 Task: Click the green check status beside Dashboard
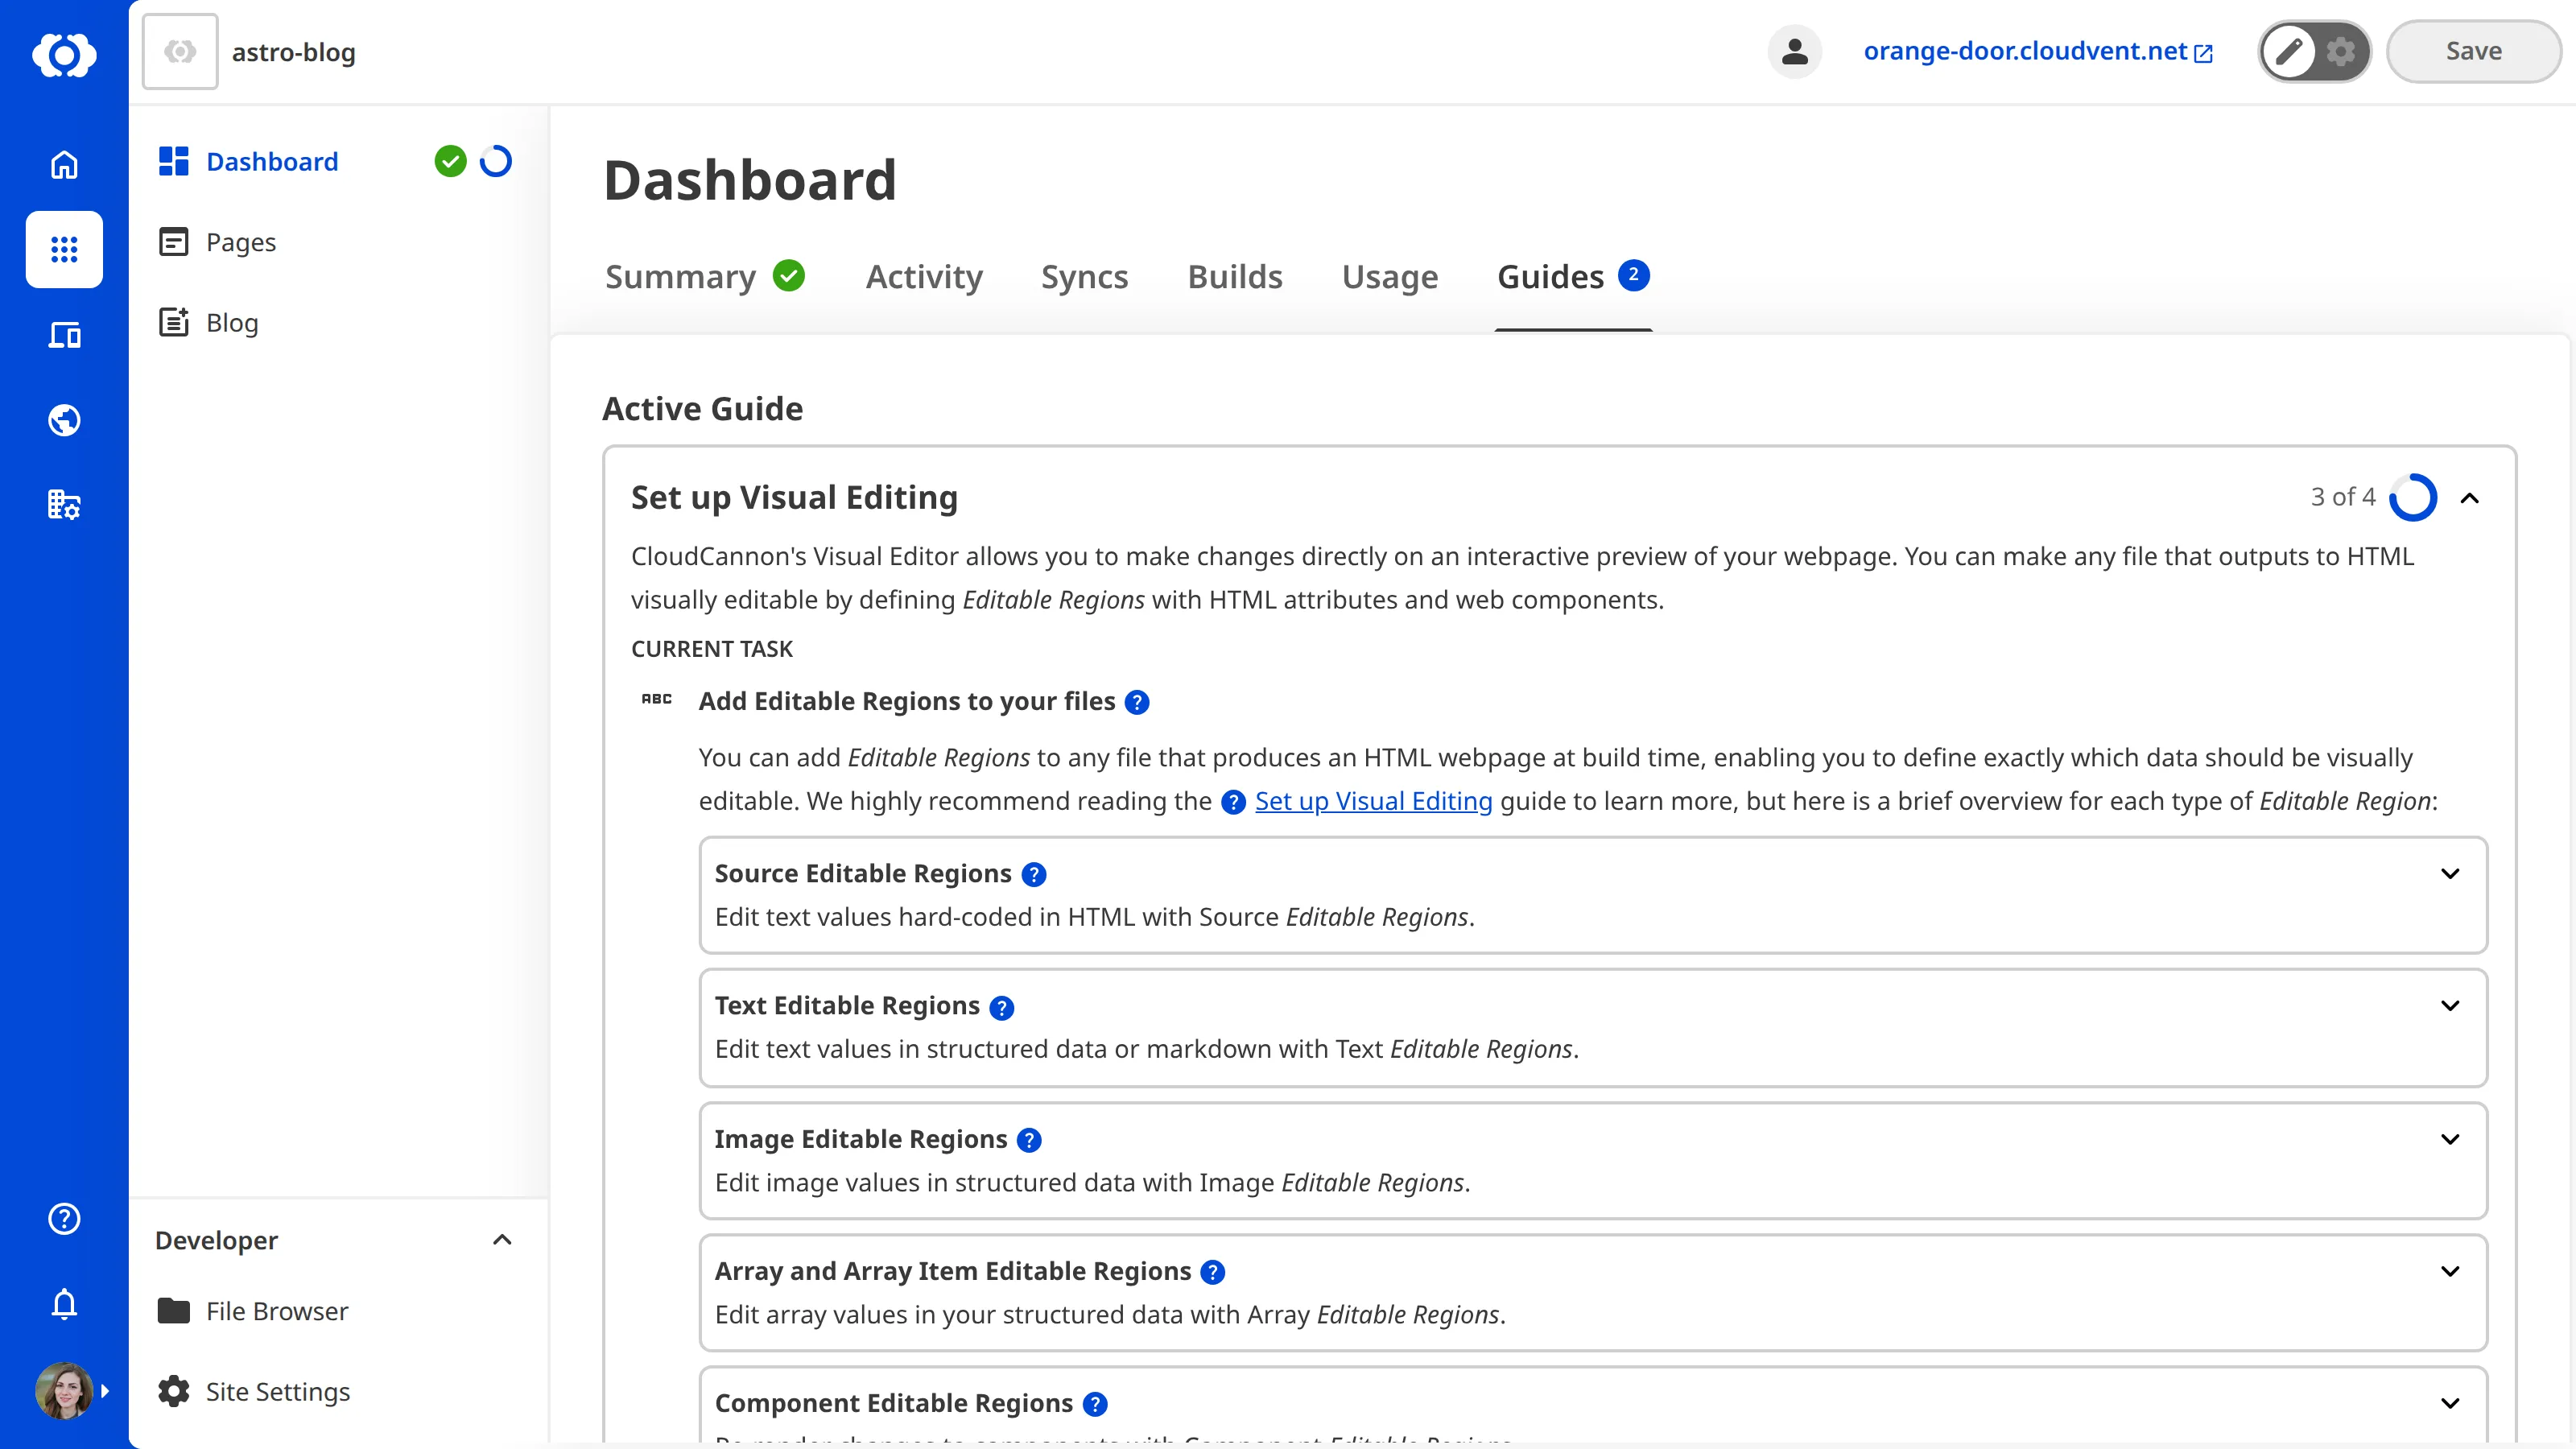coord(450,161)
